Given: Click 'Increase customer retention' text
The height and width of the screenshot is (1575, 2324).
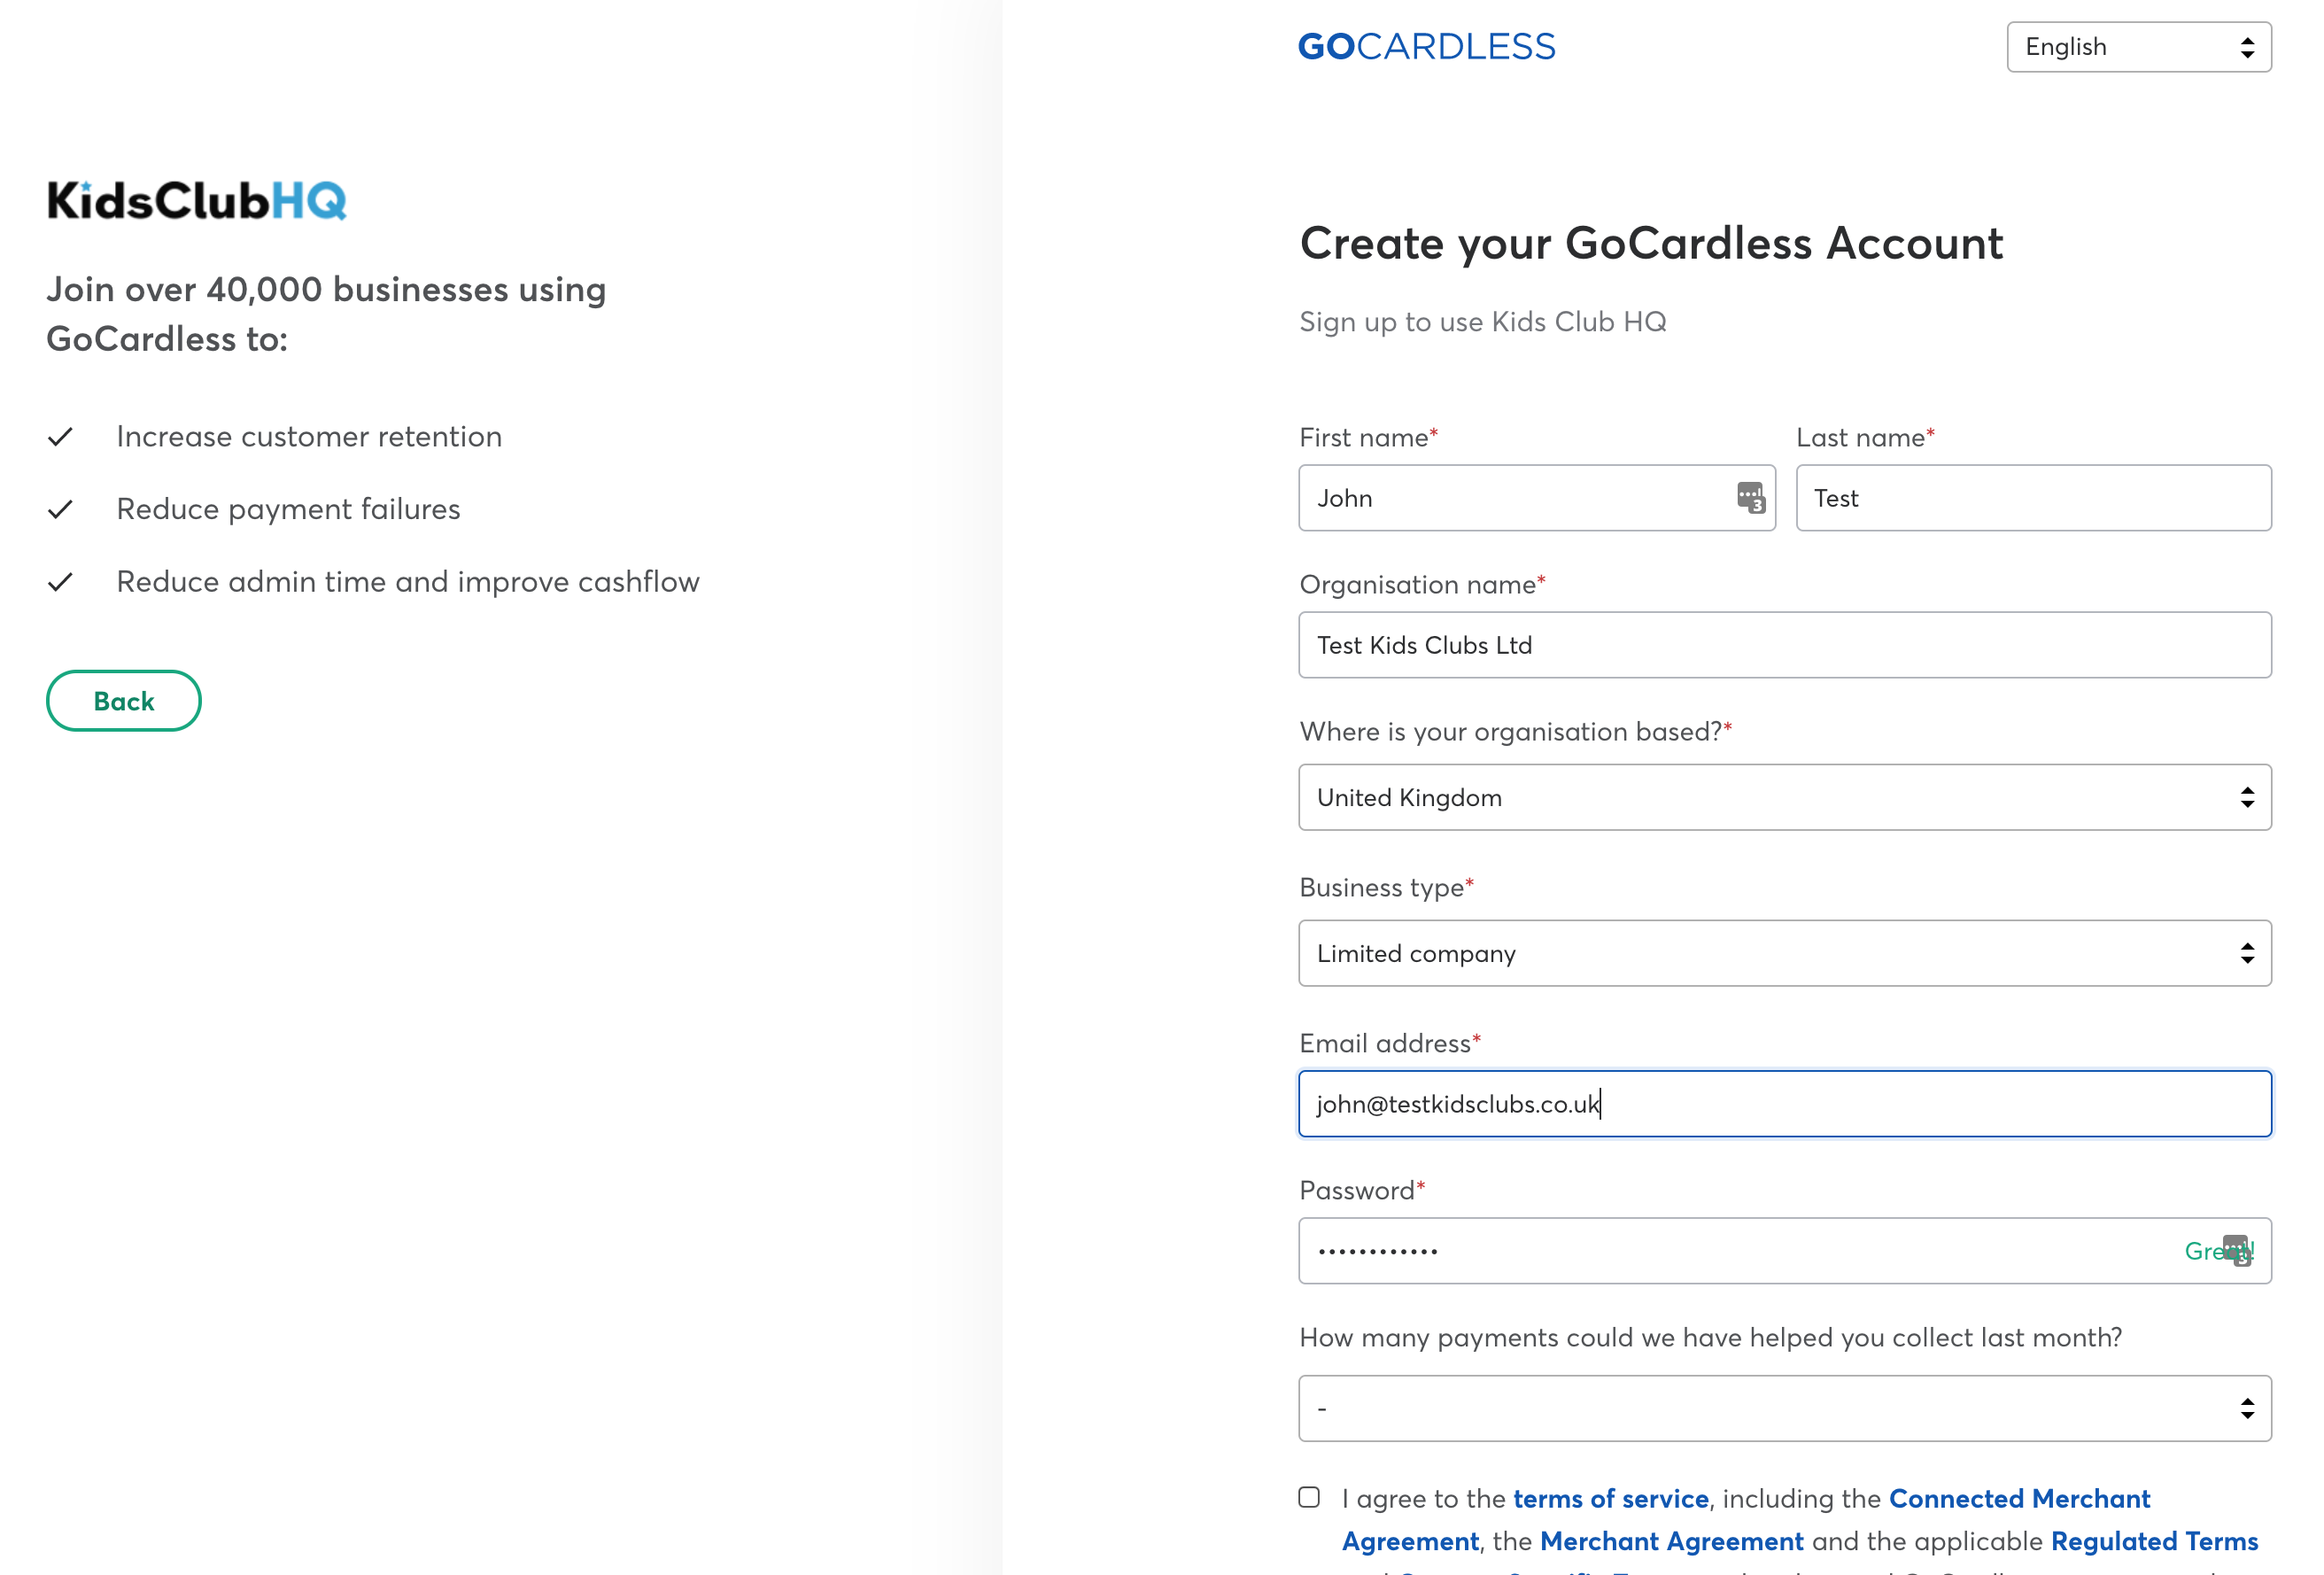Looking at the screenshot, I should coord(309,437).
